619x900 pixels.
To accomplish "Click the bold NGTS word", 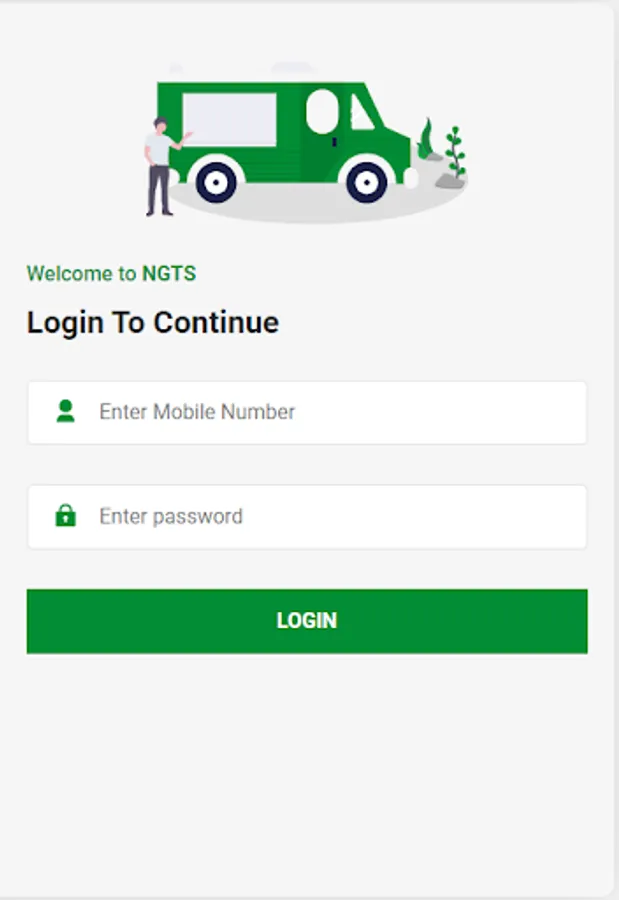I will (169, 274).
